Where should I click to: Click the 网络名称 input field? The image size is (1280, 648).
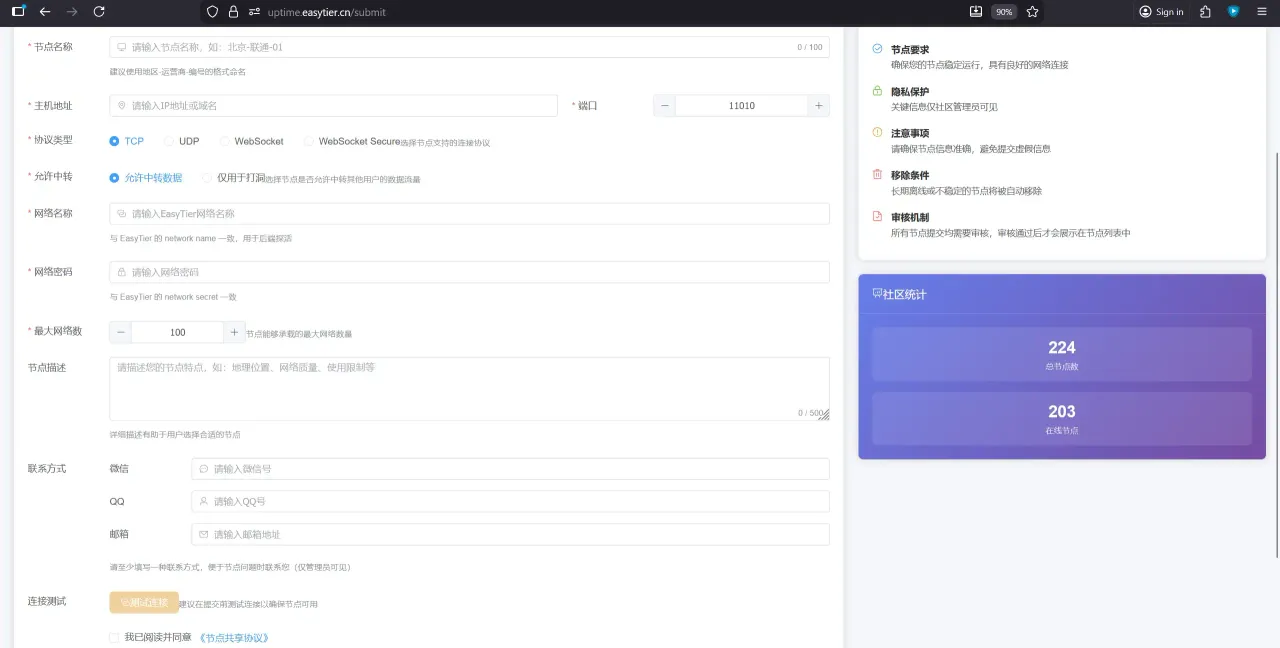469,214
